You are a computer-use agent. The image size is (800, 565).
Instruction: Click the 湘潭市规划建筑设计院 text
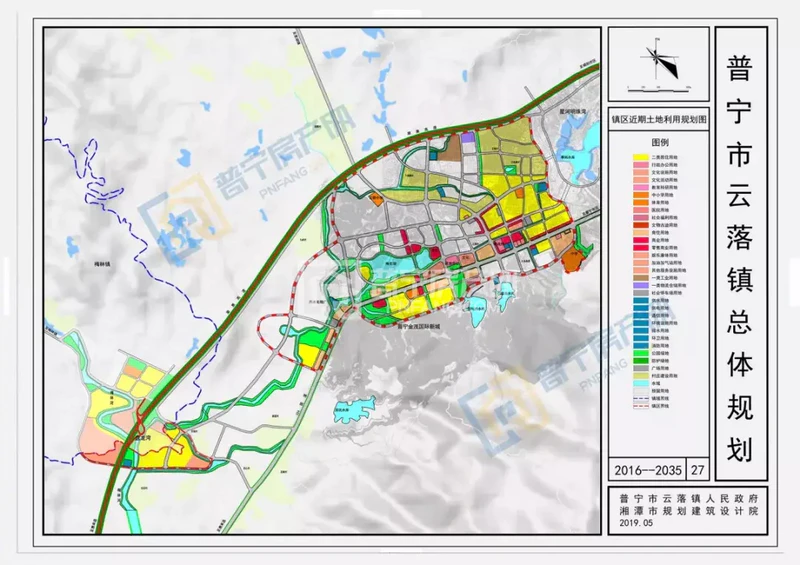tap(689, 510)
